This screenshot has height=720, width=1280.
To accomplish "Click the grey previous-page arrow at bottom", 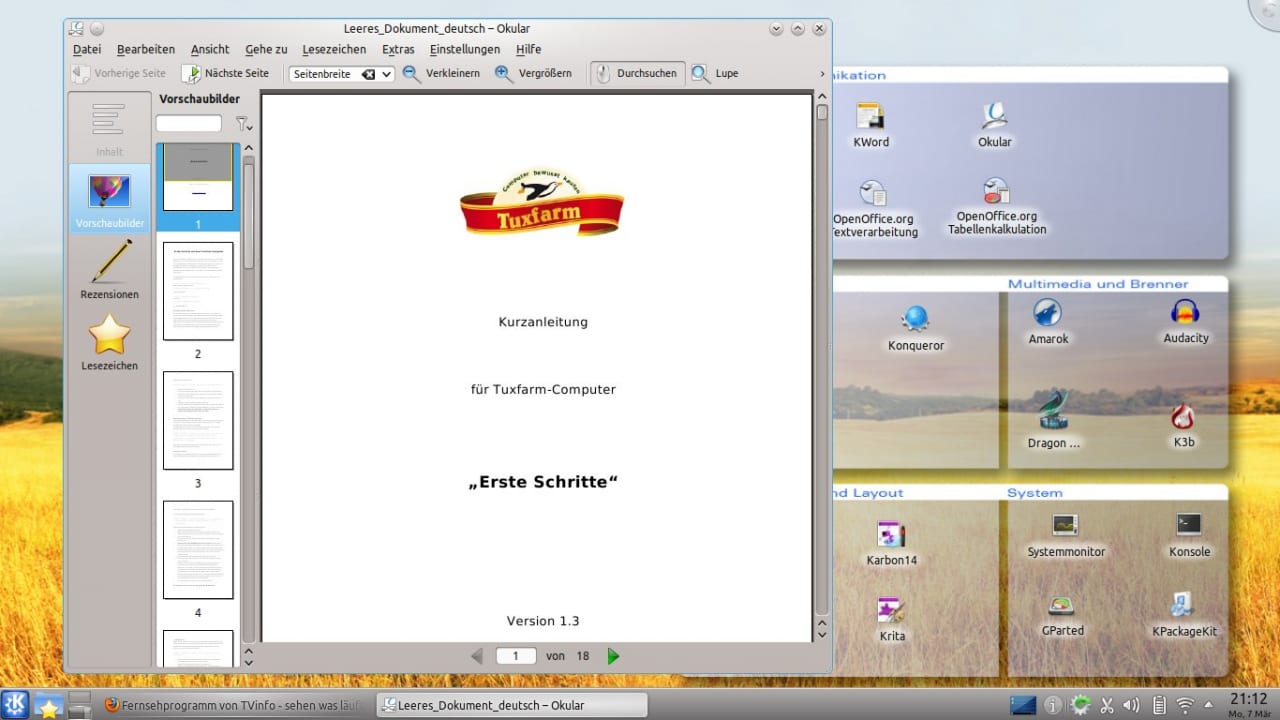I will (x=476, y=656).
